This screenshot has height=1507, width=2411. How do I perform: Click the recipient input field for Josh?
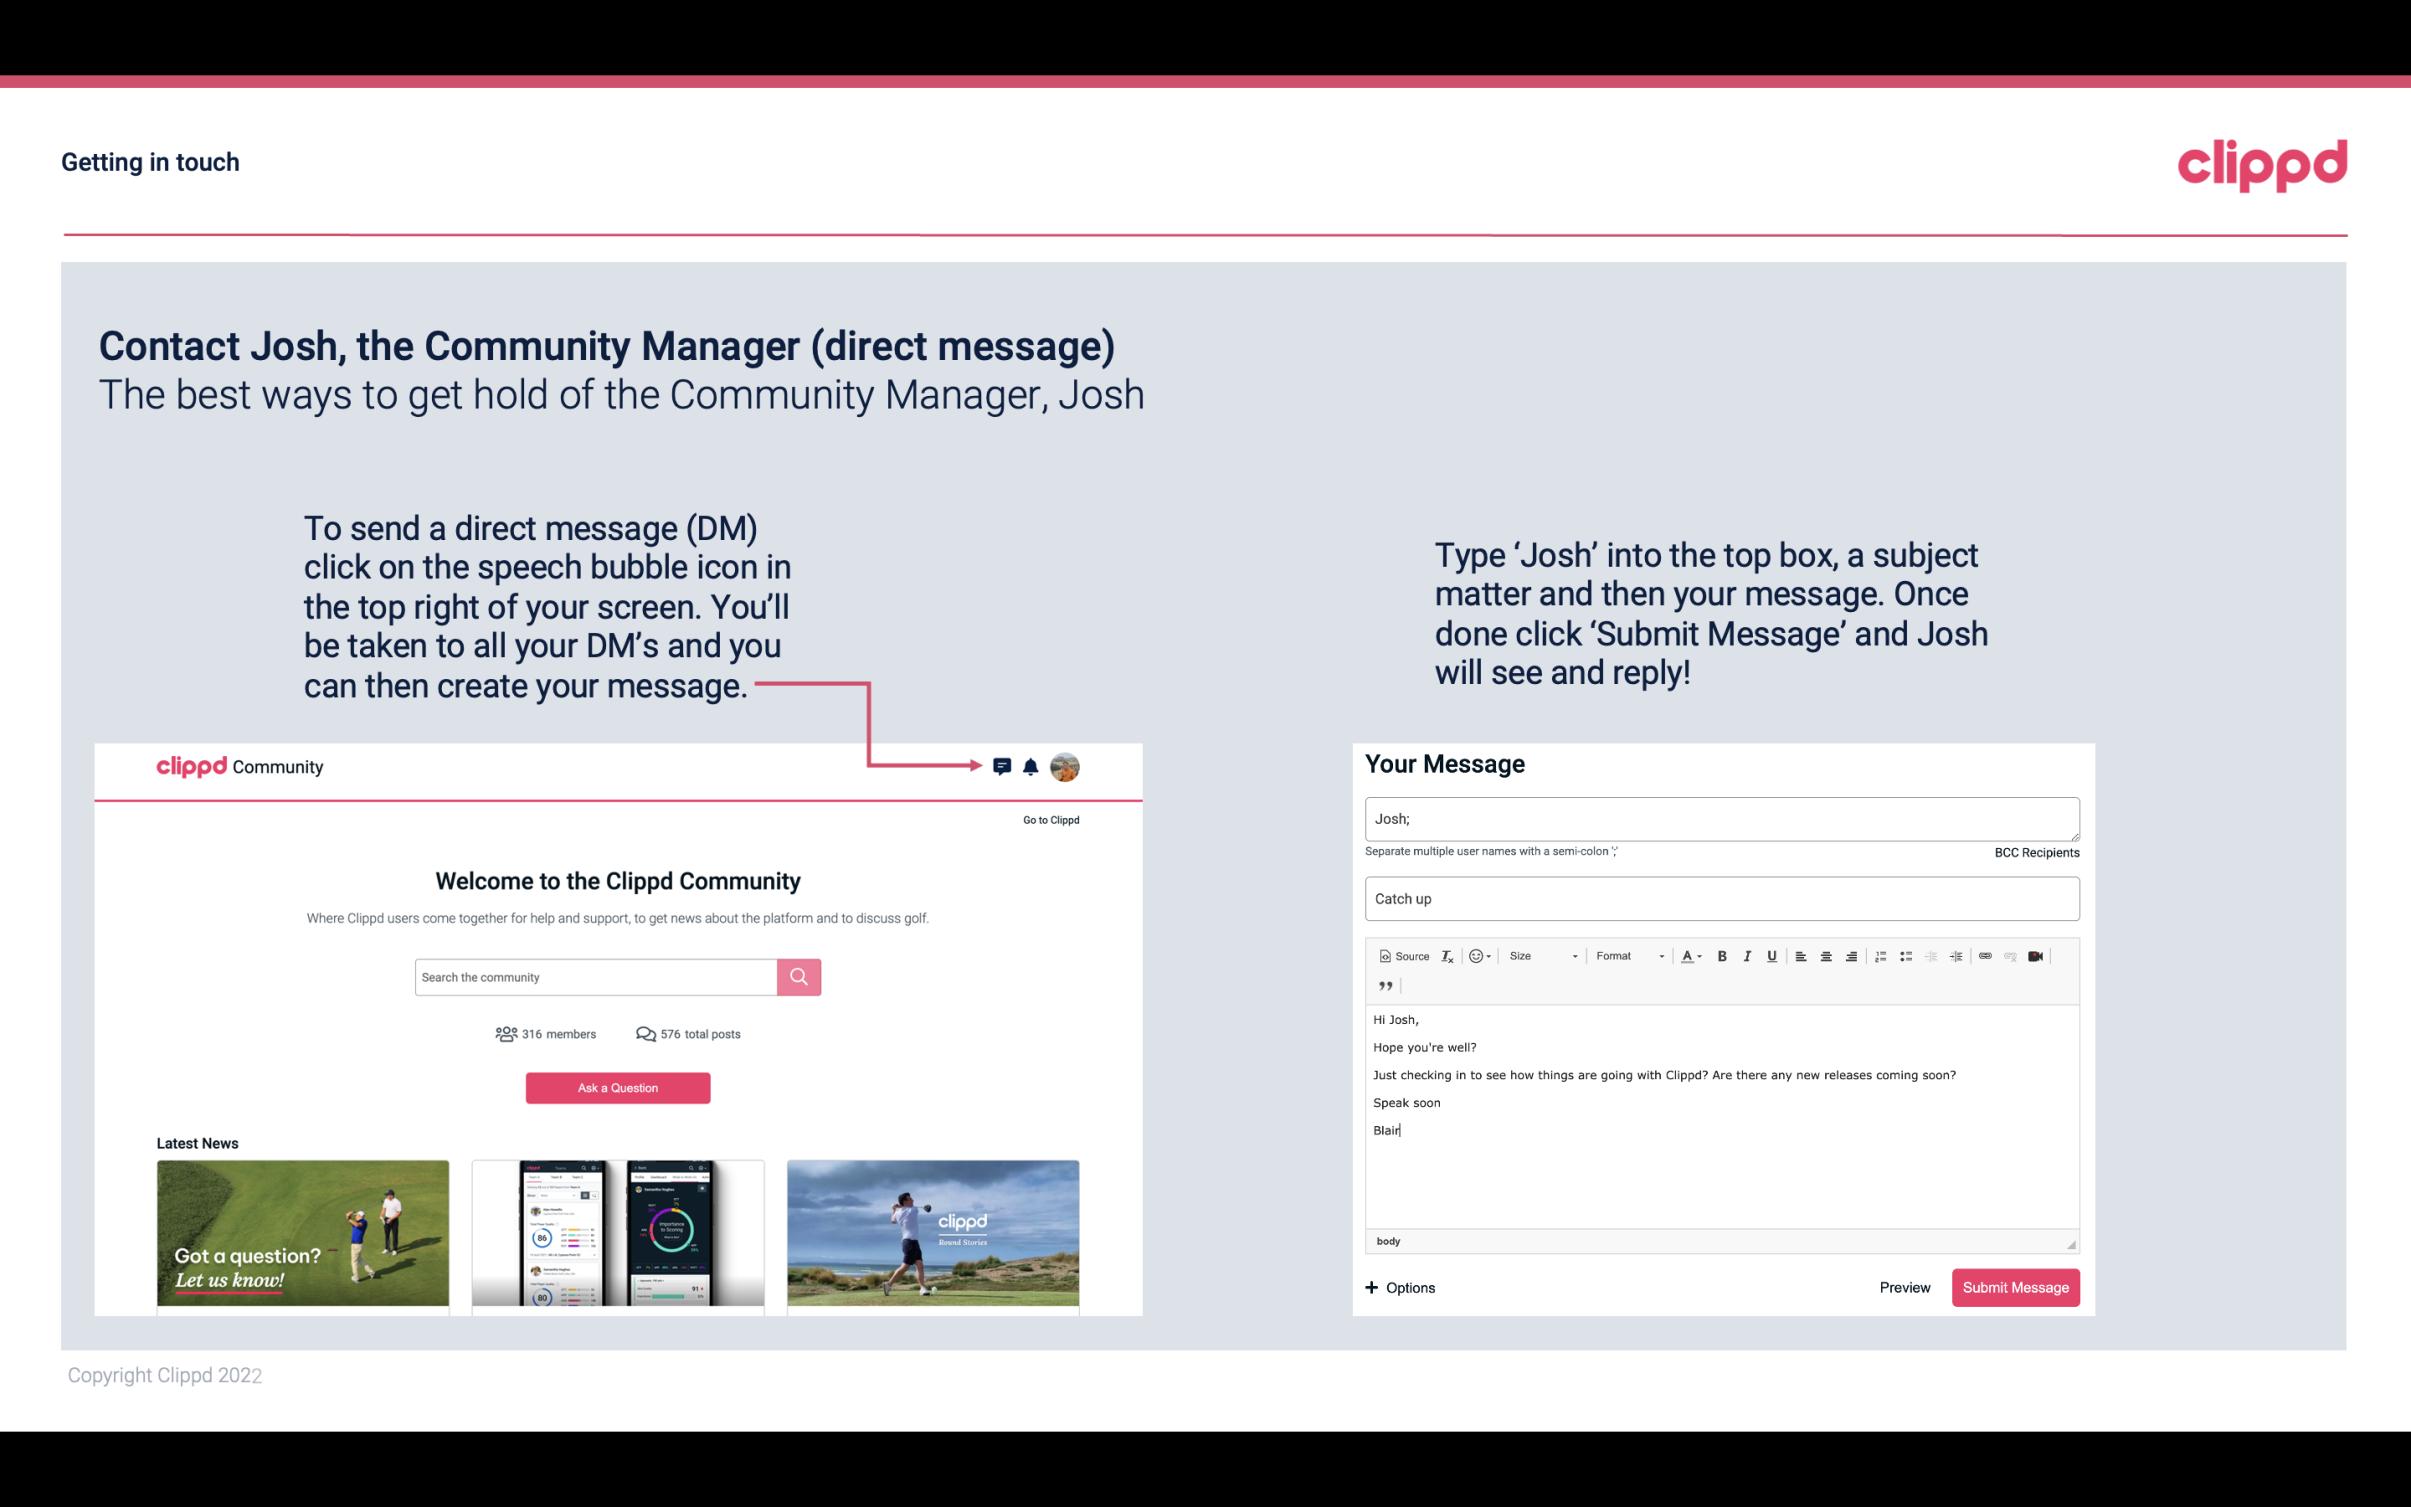1722,818
